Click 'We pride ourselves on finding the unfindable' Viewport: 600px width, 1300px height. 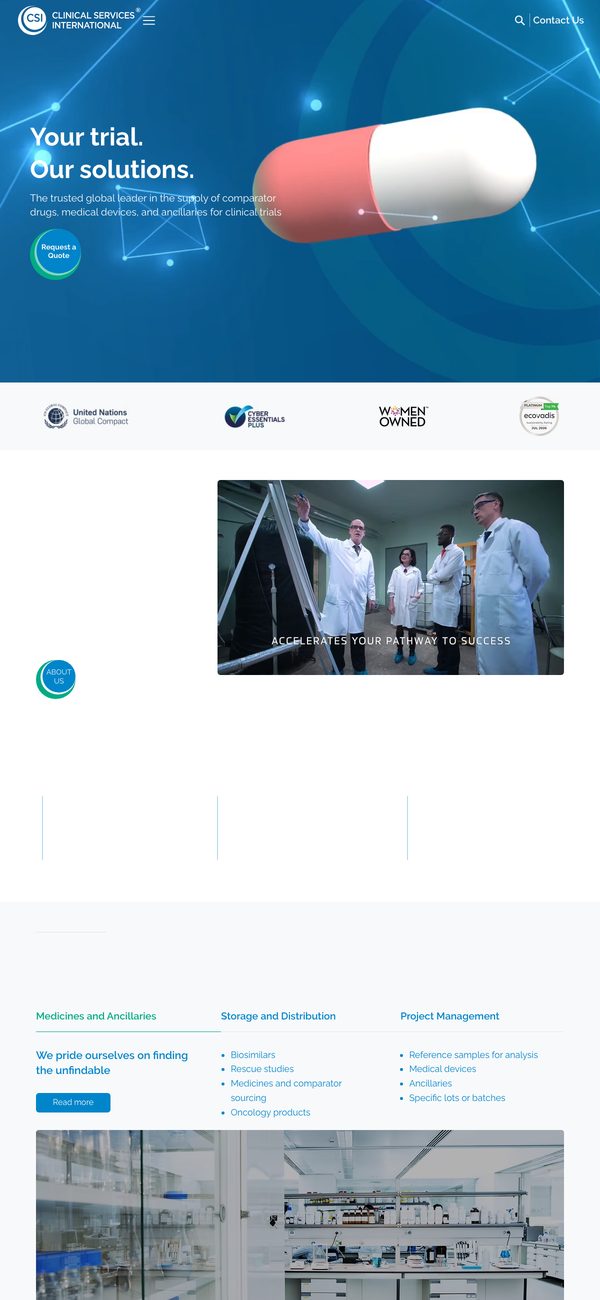(112, 1063)
